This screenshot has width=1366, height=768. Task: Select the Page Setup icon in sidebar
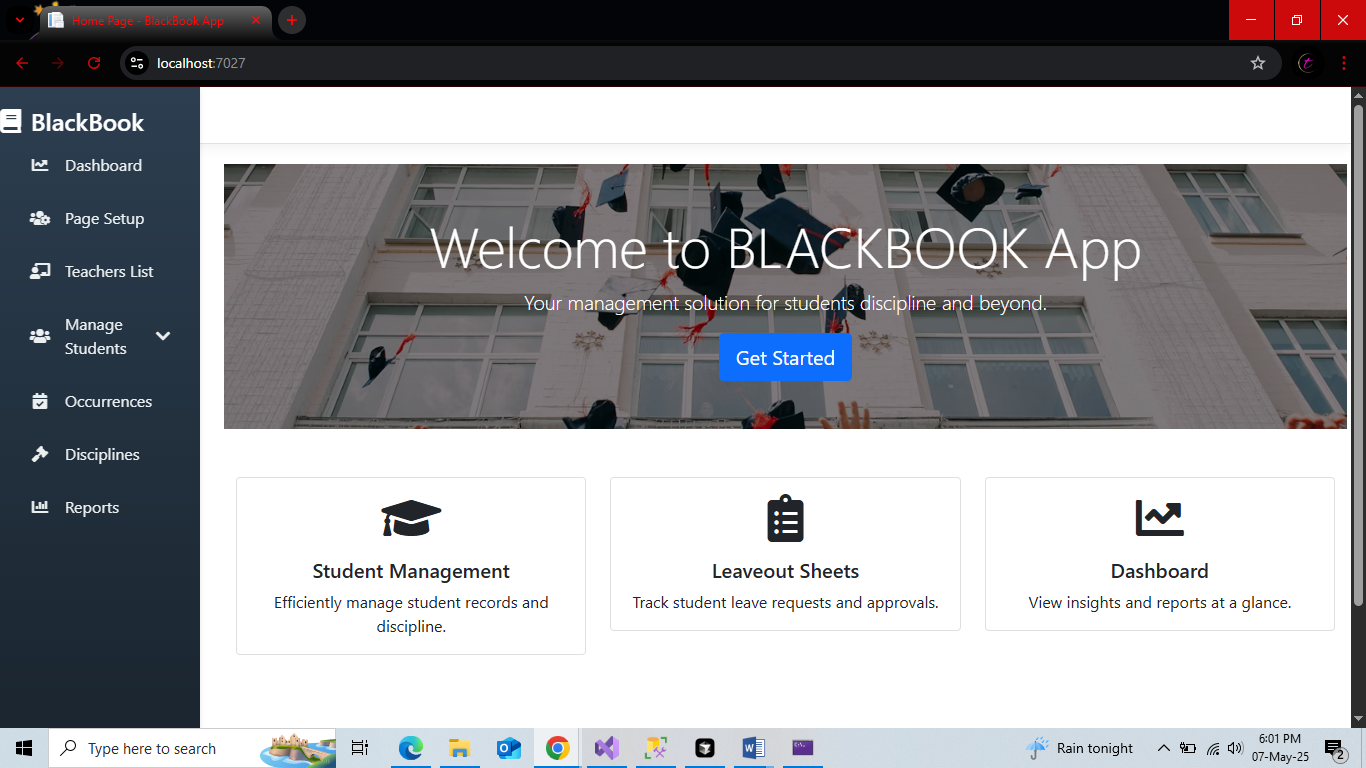click(x=40, y=219)
